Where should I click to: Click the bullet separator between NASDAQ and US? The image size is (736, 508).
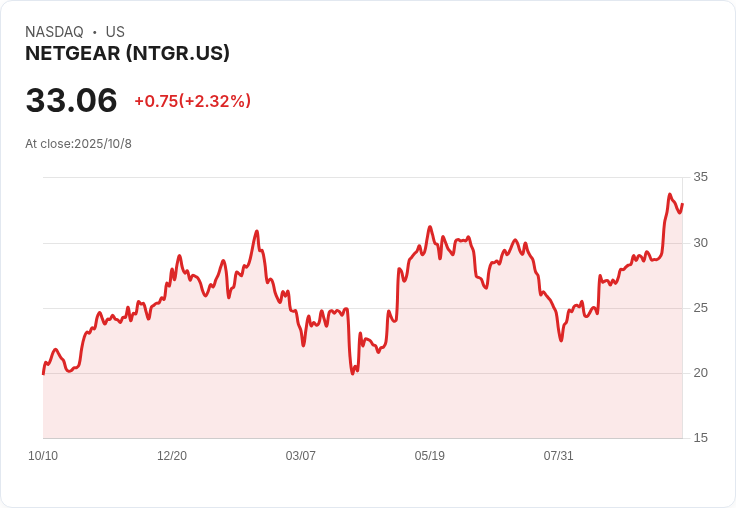pos(95,32)
